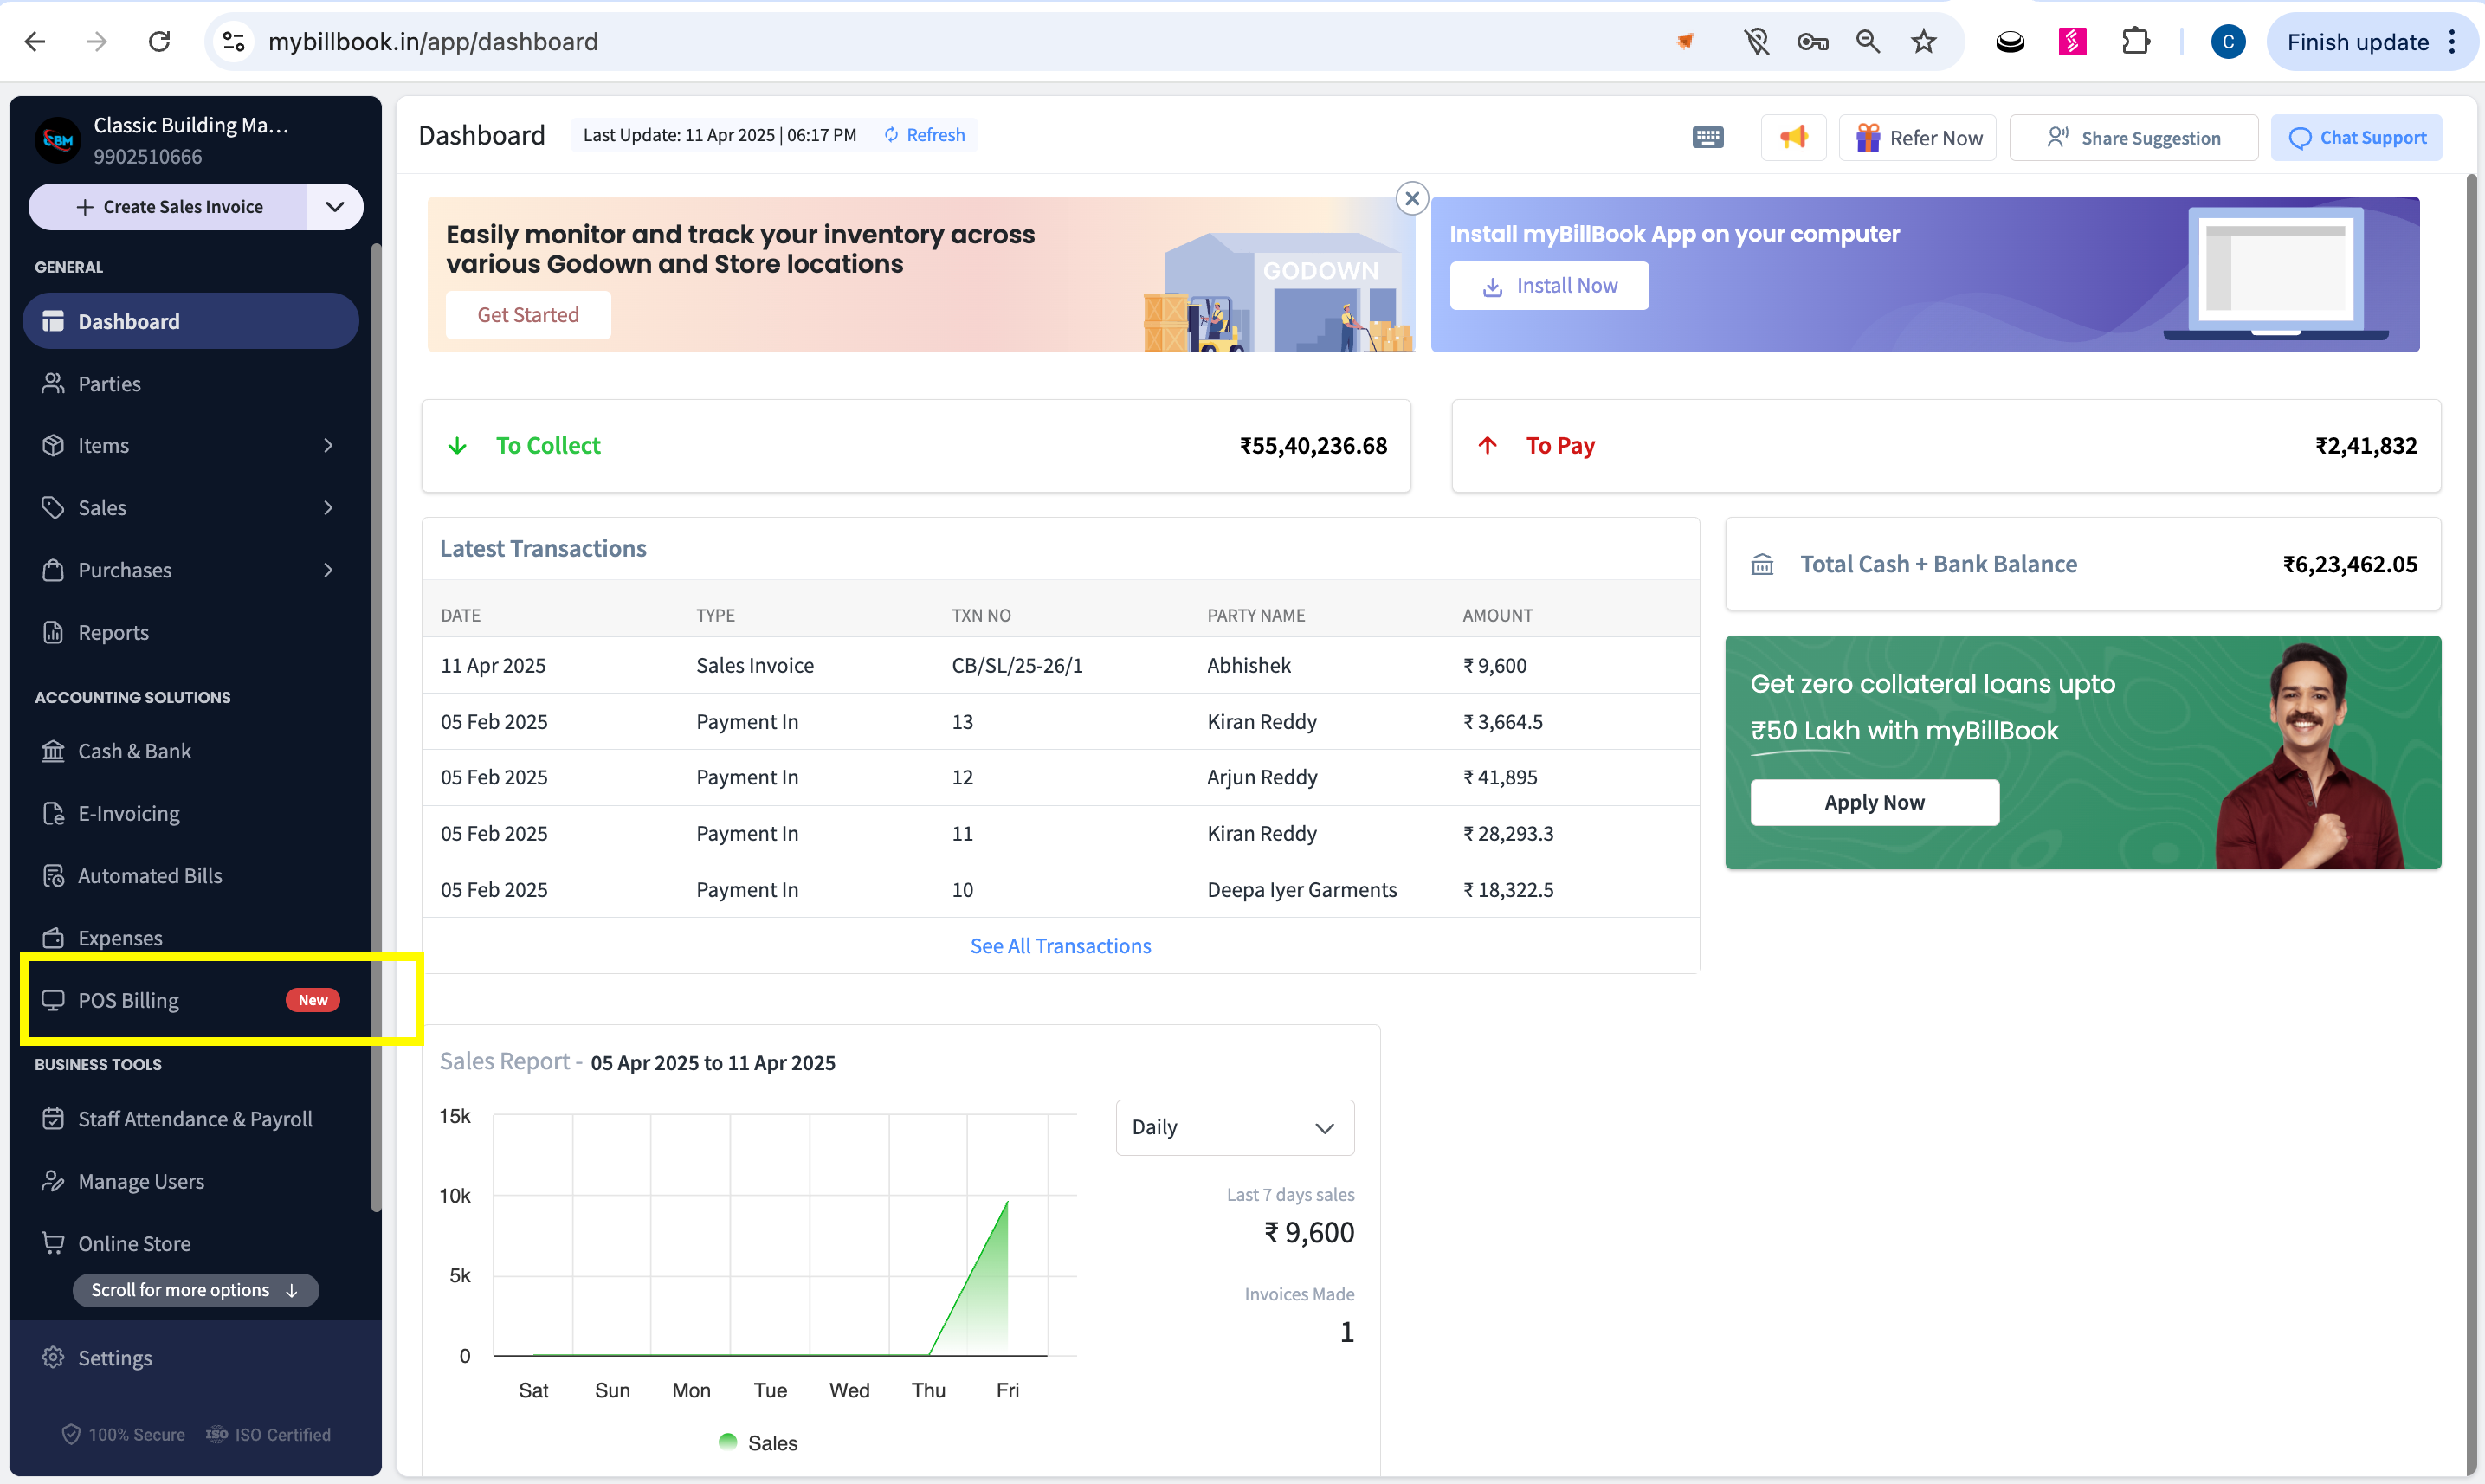Click the New badge on POS Billing

coord(313,1000)
